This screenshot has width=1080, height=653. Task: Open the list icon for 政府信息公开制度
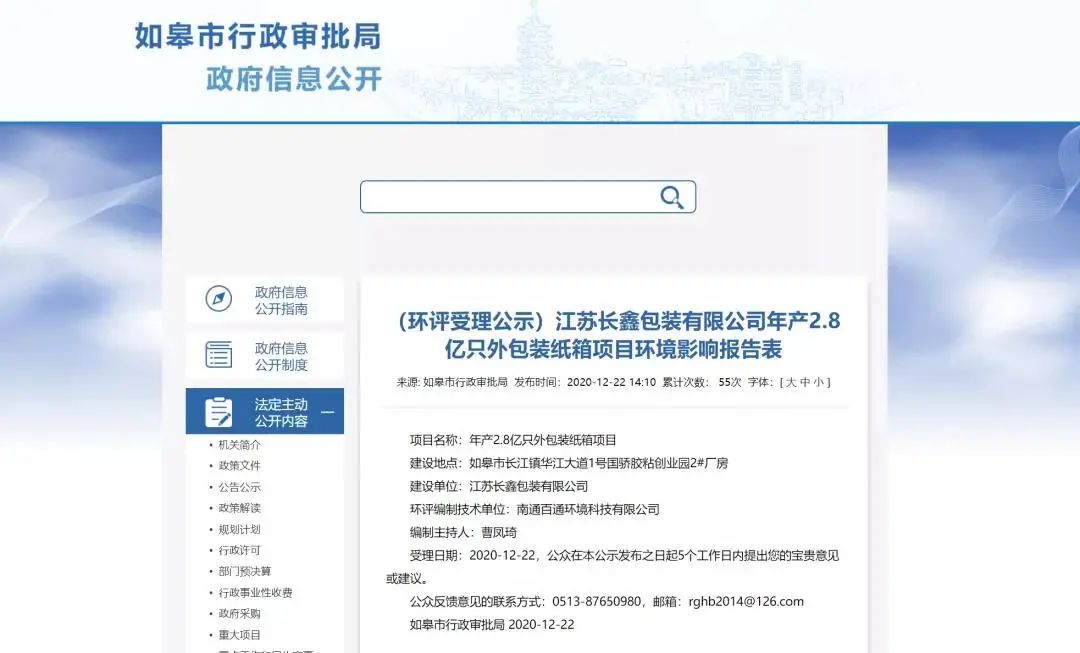tap(218, 355)
